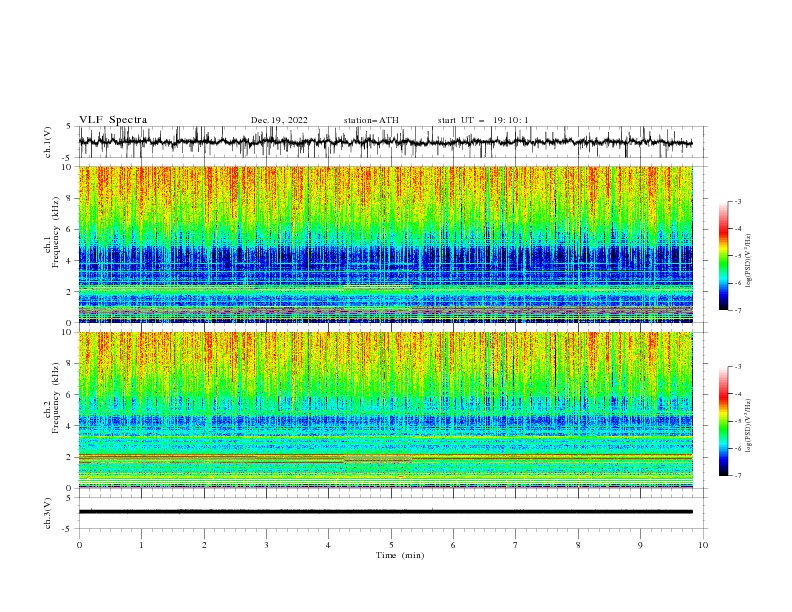The height and width of the screenshot is (612, 792).
Task: Click the "8" kHz tick of ch.1 spectrogram
Action: [x=70, y=198]
